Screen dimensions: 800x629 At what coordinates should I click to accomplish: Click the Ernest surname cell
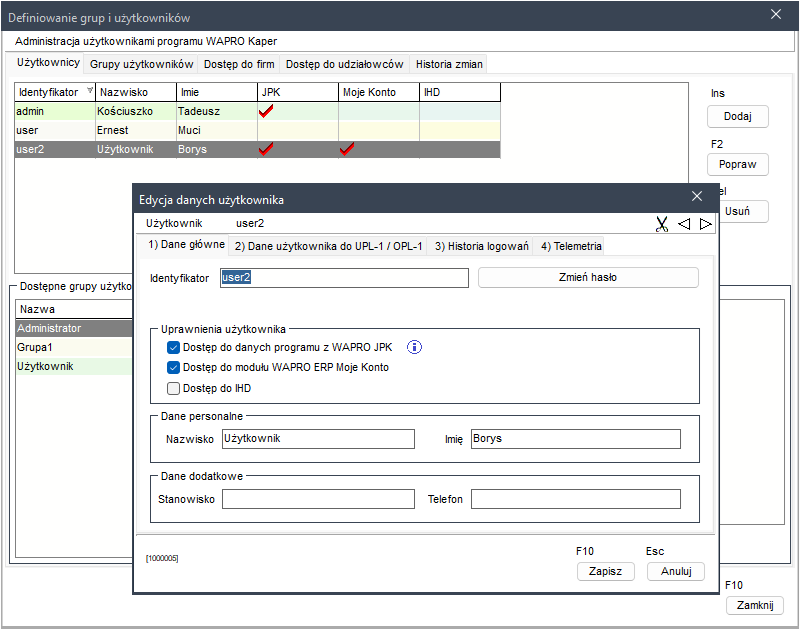pyautogui.click(x=136, y=130)
